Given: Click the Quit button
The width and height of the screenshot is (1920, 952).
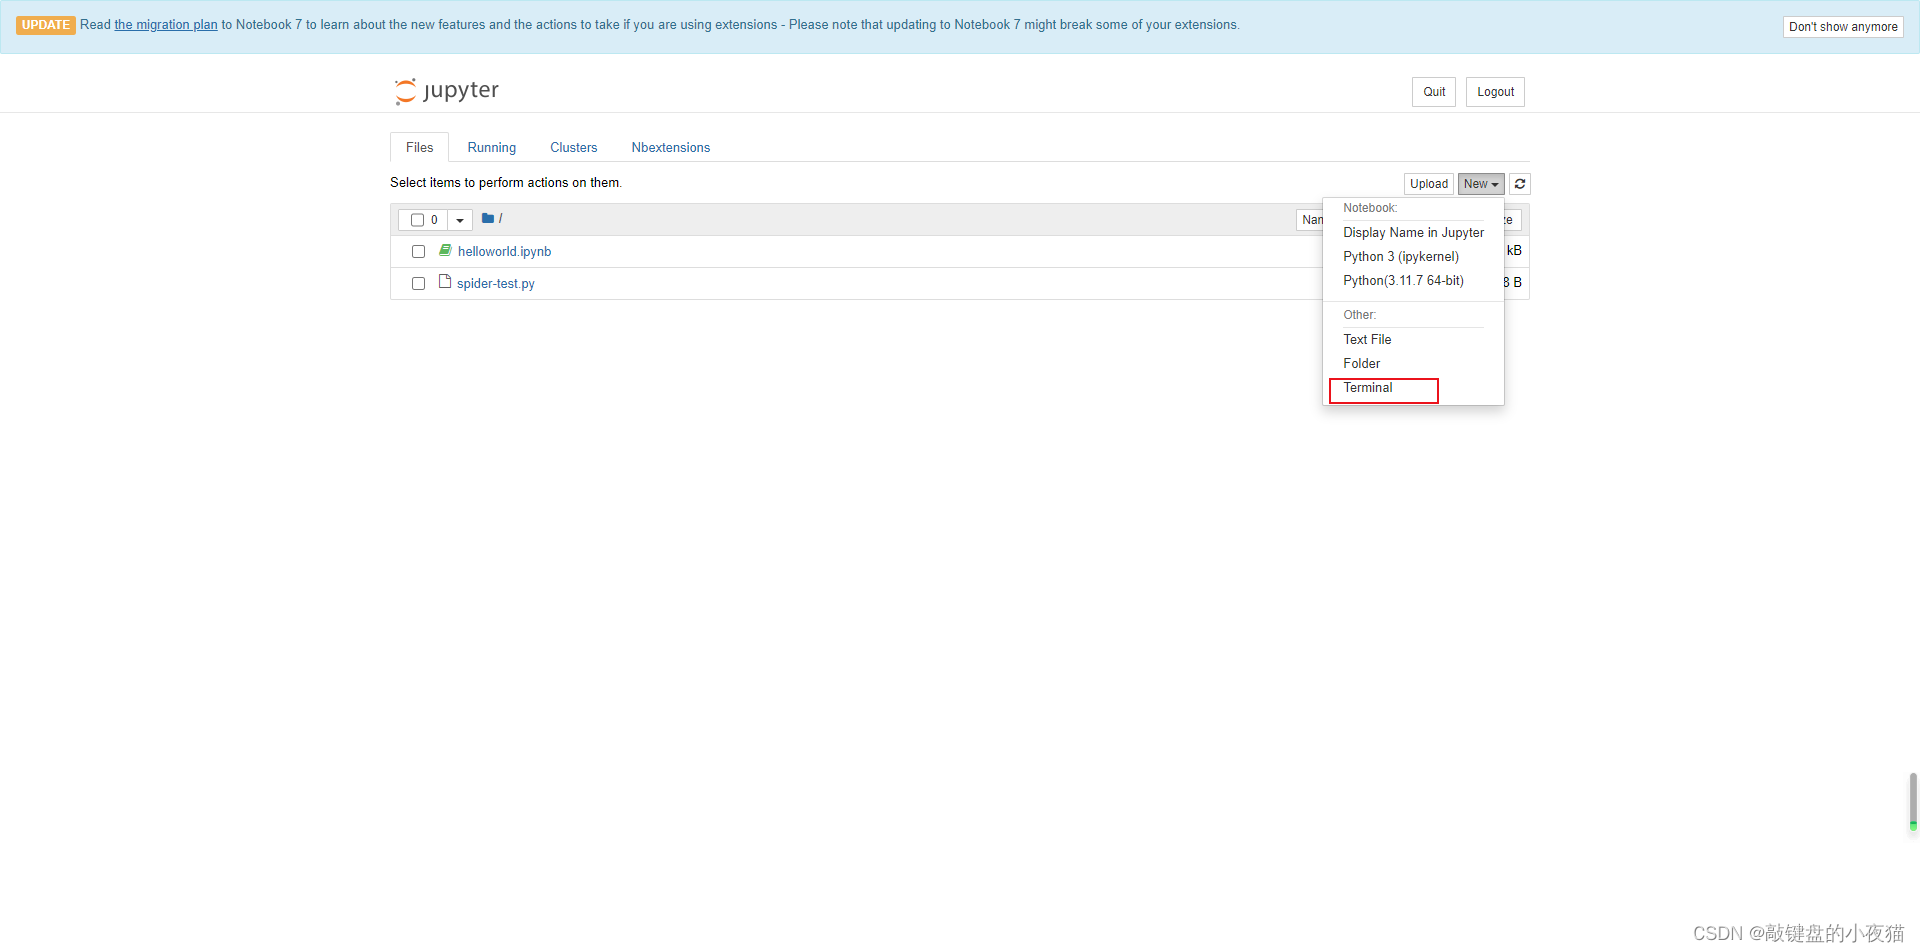Looking at the screenshot, I should 1434,92.
